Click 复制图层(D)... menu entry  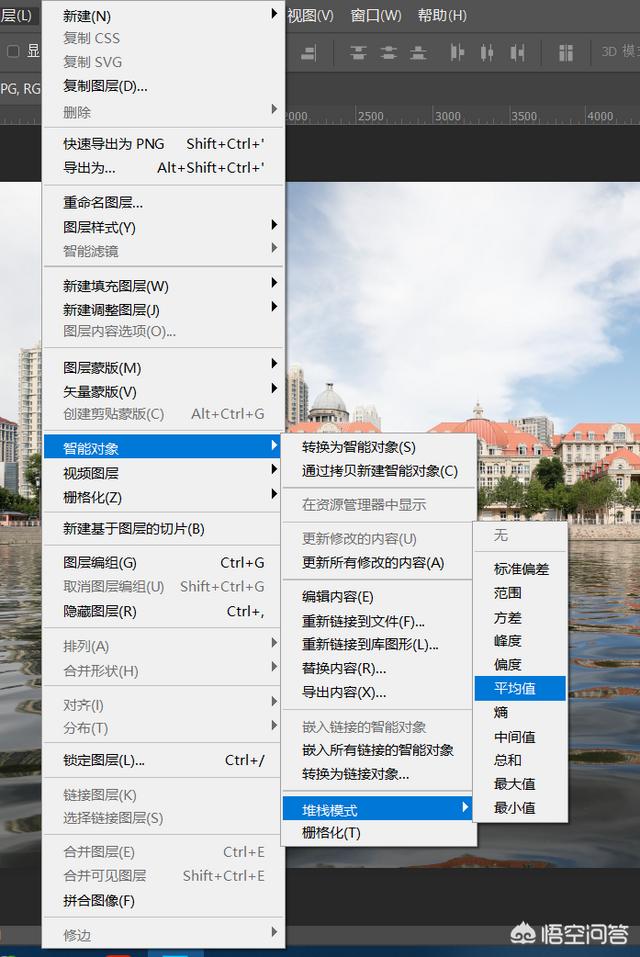105,86
